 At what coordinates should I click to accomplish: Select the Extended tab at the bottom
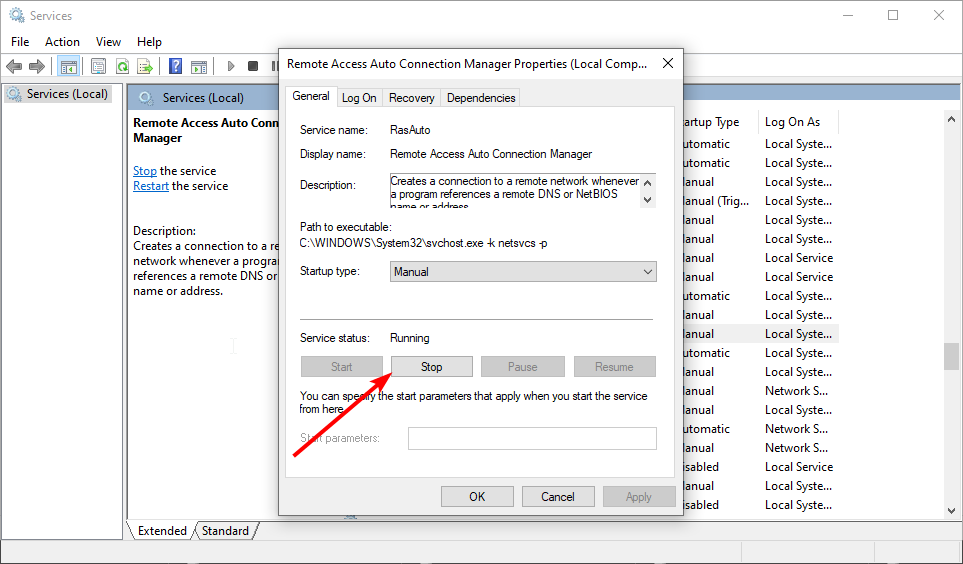[162, 531]
